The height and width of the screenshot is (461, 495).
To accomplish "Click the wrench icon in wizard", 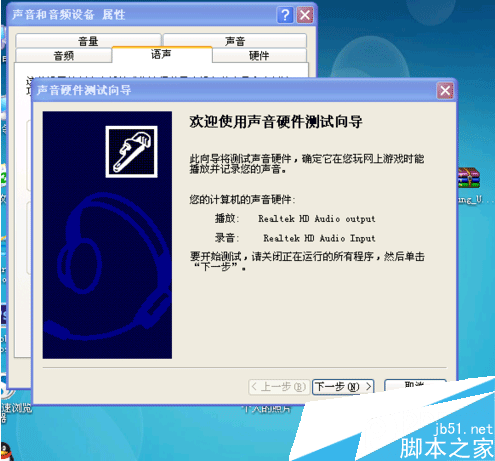I will [131, 152].
